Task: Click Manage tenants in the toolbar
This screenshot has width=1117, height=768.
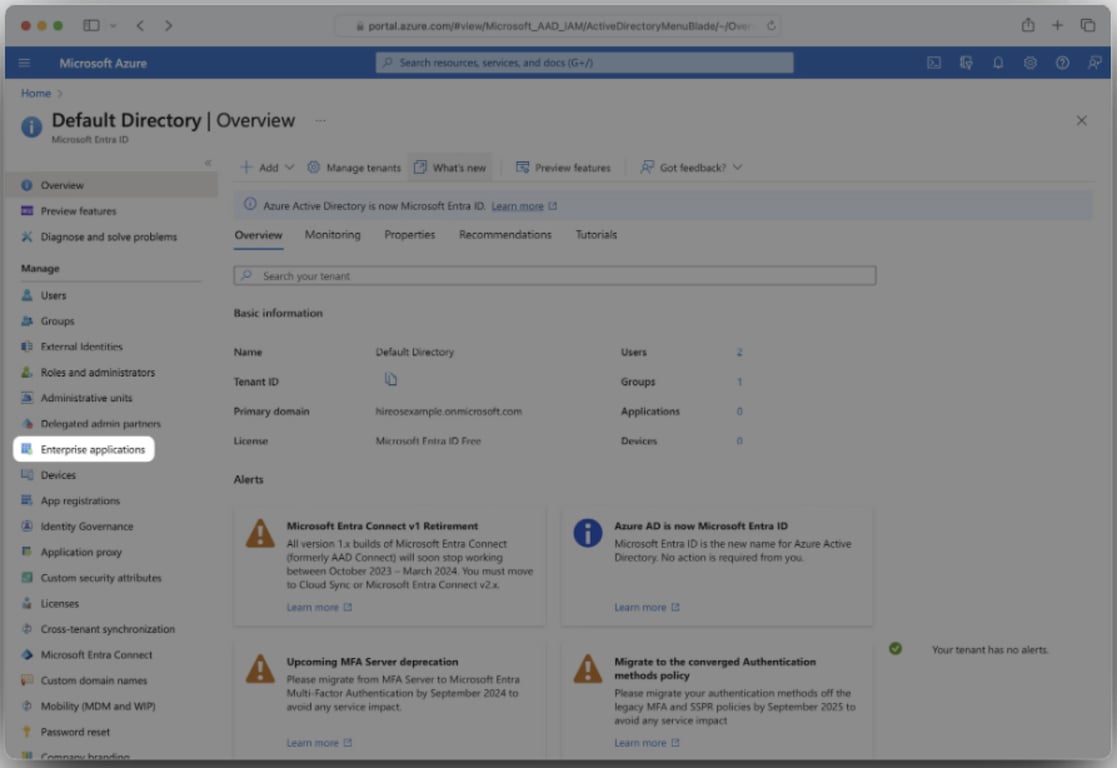Action: coord(354,167)
